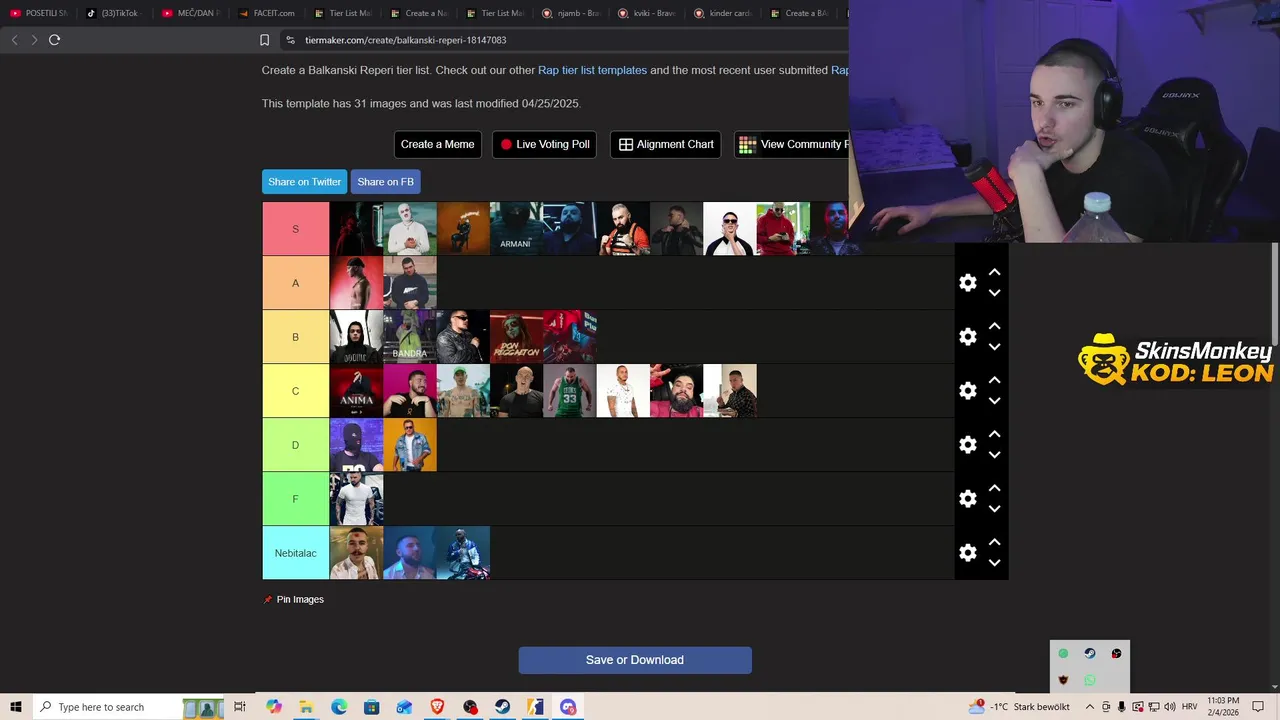Open File Explorer from the taskbar

306,707
